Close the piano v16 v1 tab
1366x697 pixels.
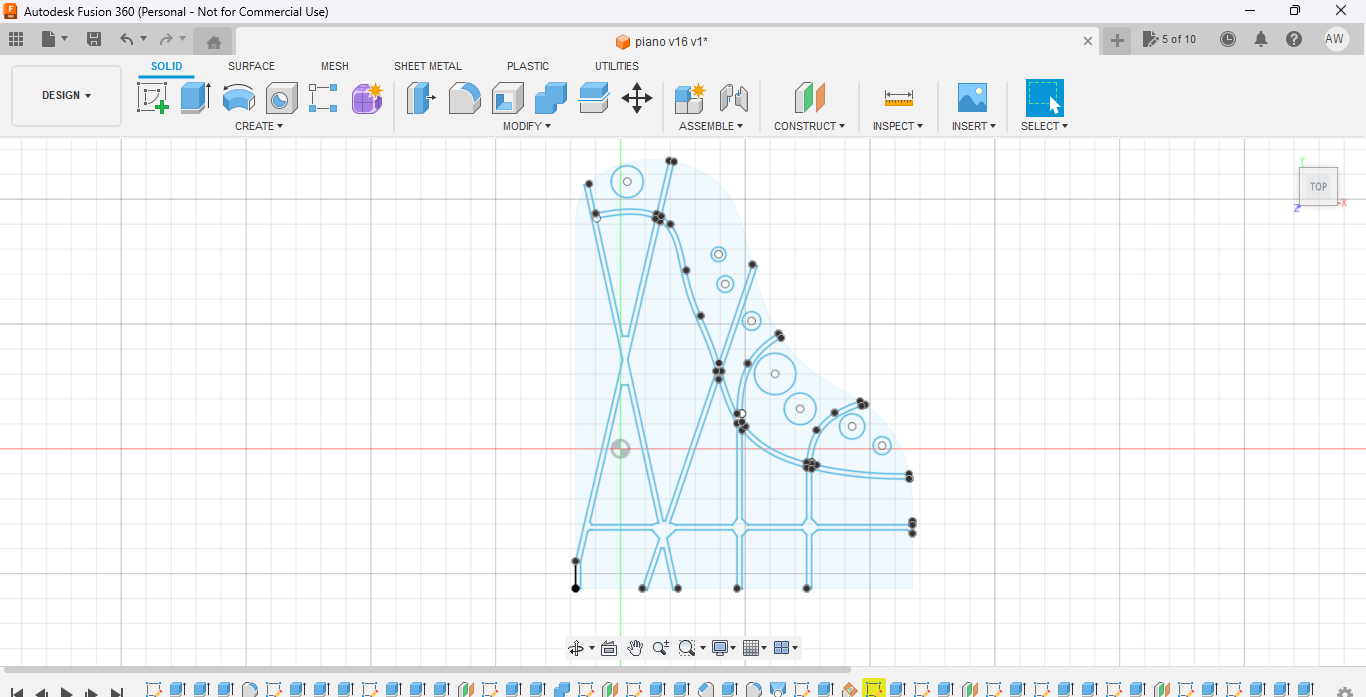coord(1088,41)
